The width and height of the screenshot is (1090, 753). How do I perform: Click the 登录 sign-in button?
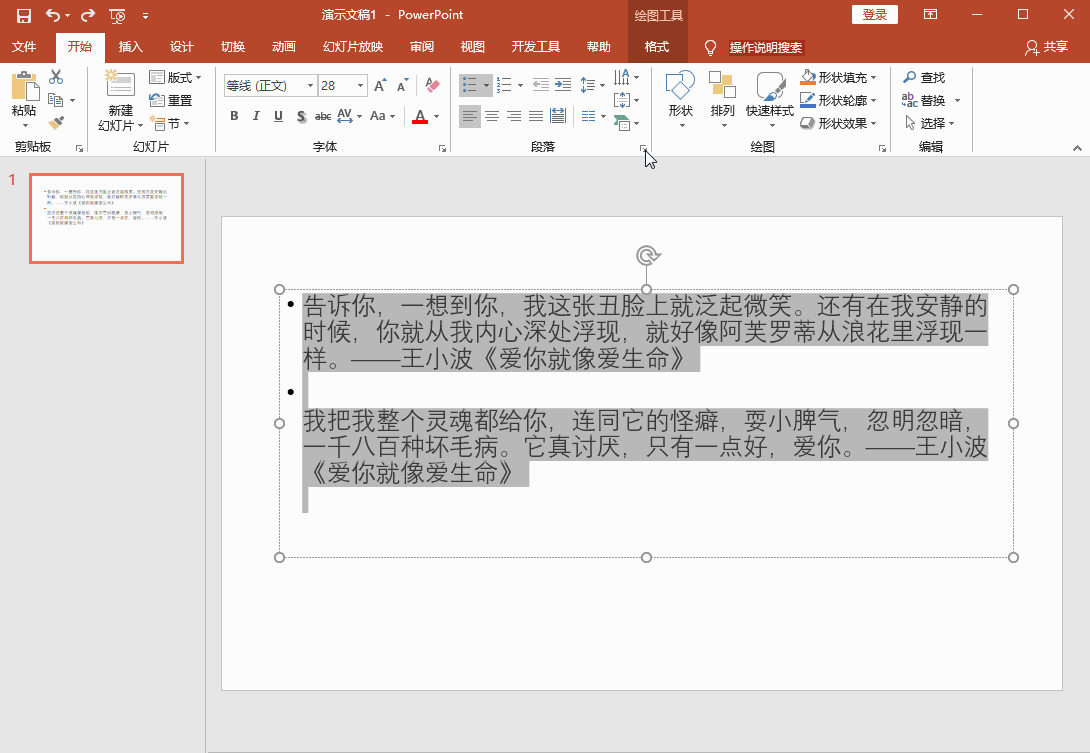pos(874,15)
